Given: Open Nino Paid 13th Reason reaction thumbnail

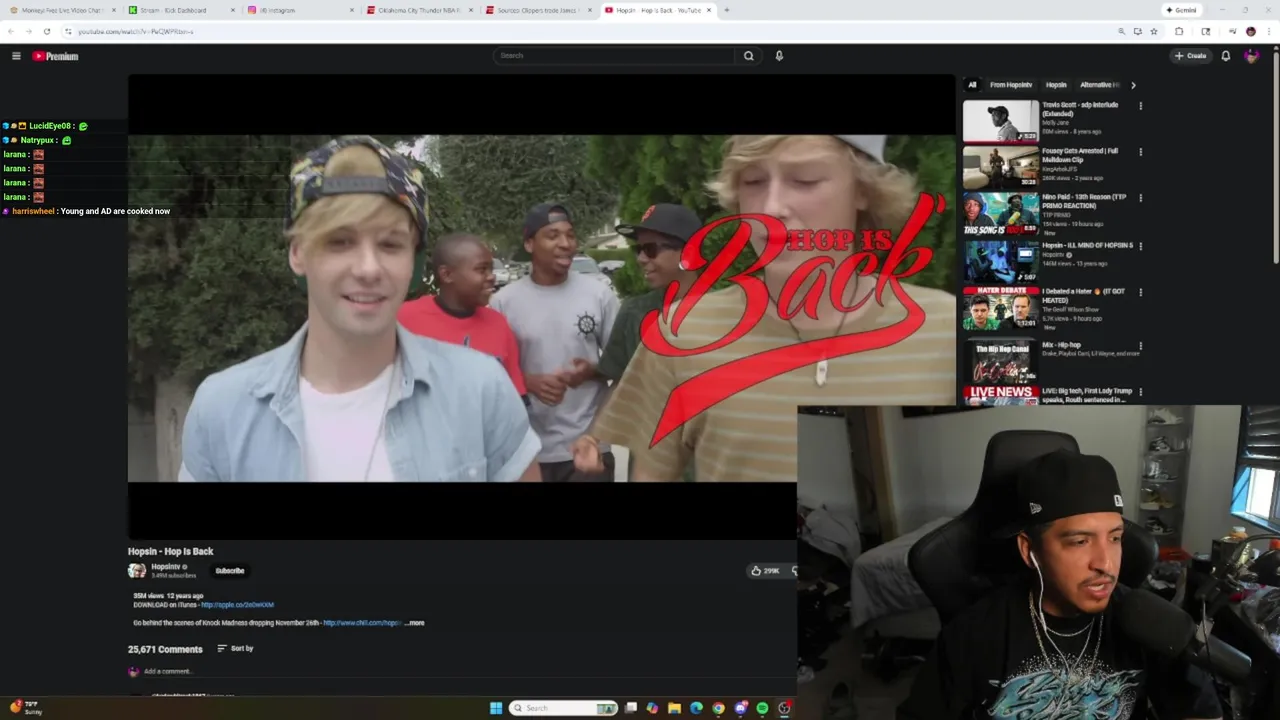Looking at the screenshot, I should [x=1001, y=213].
